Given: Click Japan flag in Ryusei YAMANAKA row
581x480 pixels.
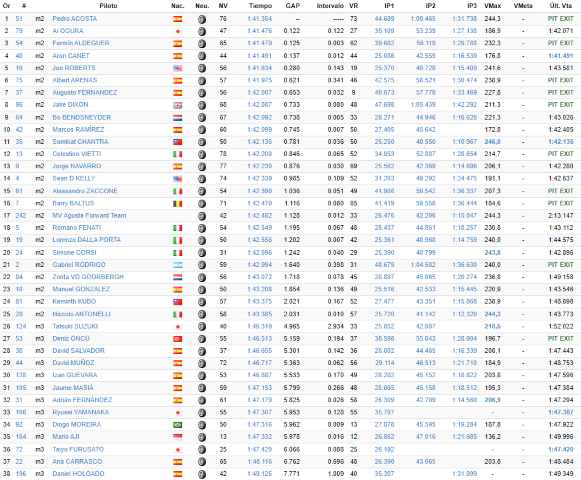Looking at the screenshot, I should 177,413.
